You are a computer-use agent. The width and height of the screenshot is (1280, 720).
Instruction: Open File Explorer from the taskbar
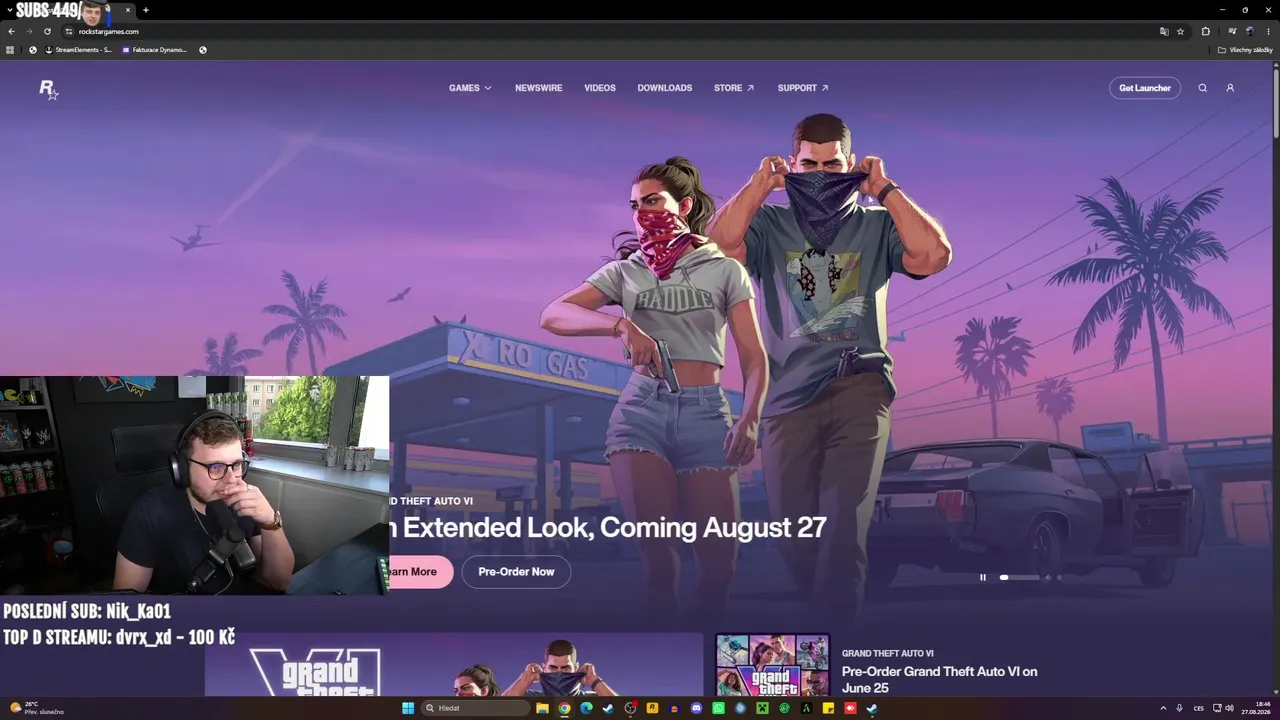click(542, 708)
